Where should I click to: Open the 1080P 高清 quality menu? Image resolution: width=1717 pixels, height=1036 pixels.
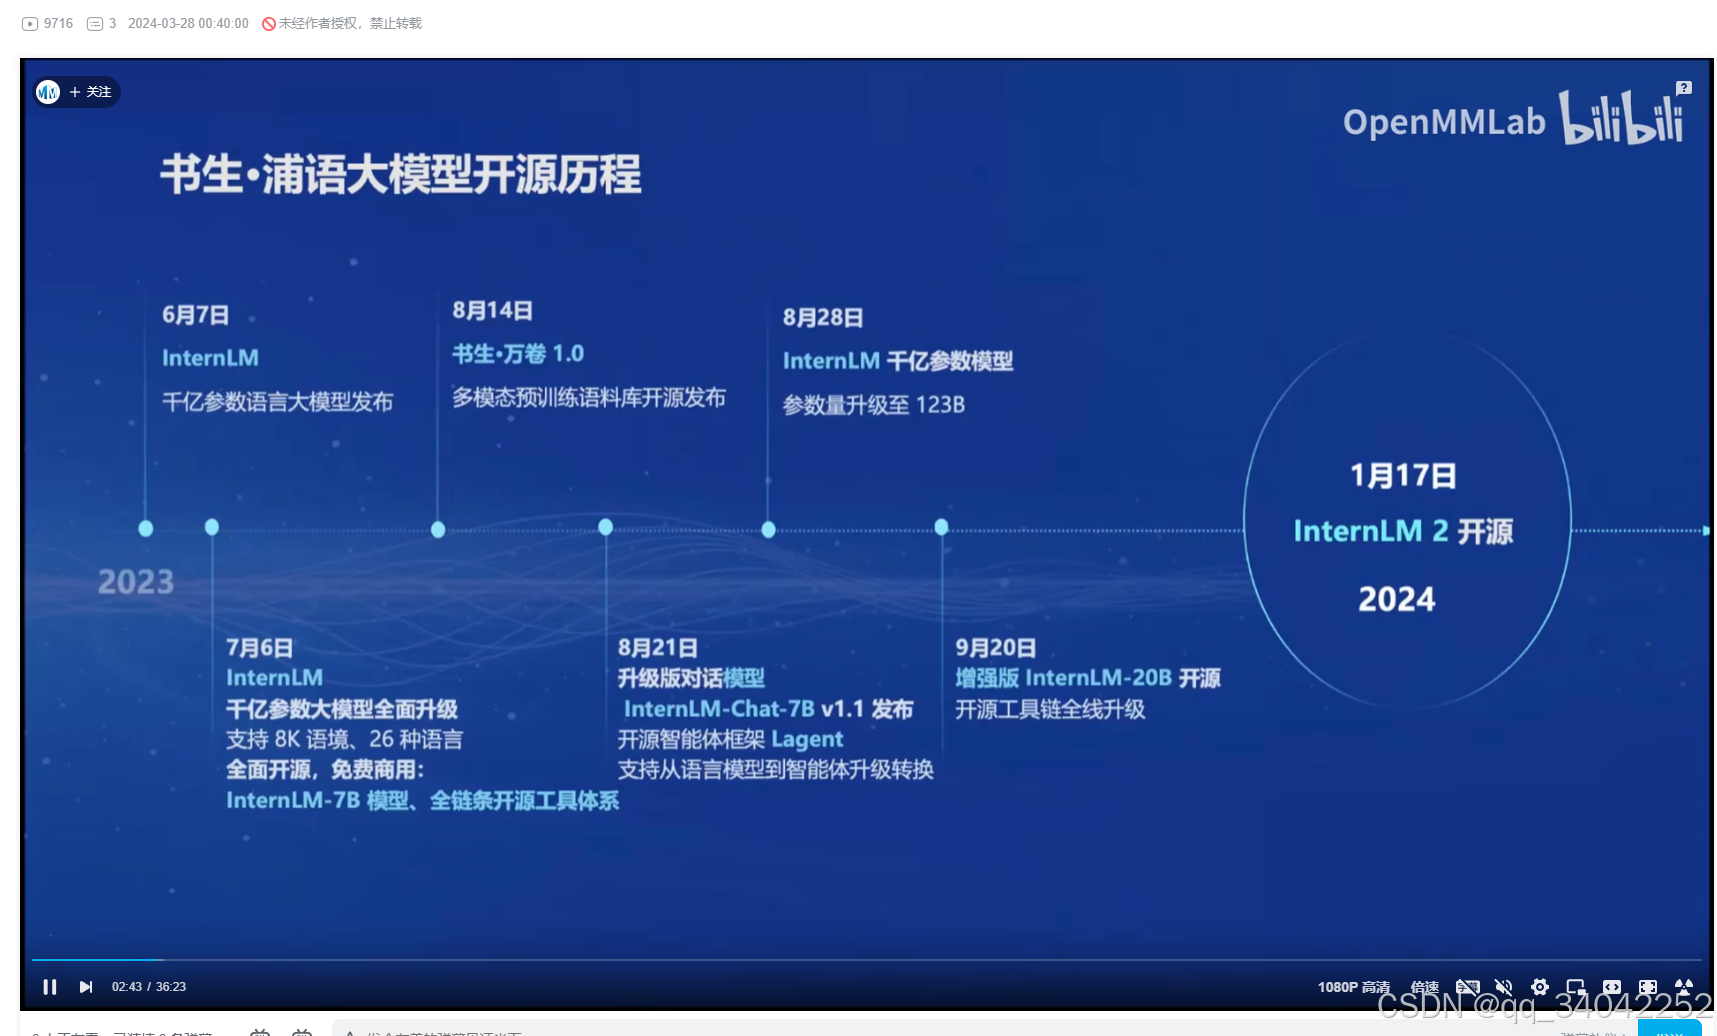tap(1353, 987)
